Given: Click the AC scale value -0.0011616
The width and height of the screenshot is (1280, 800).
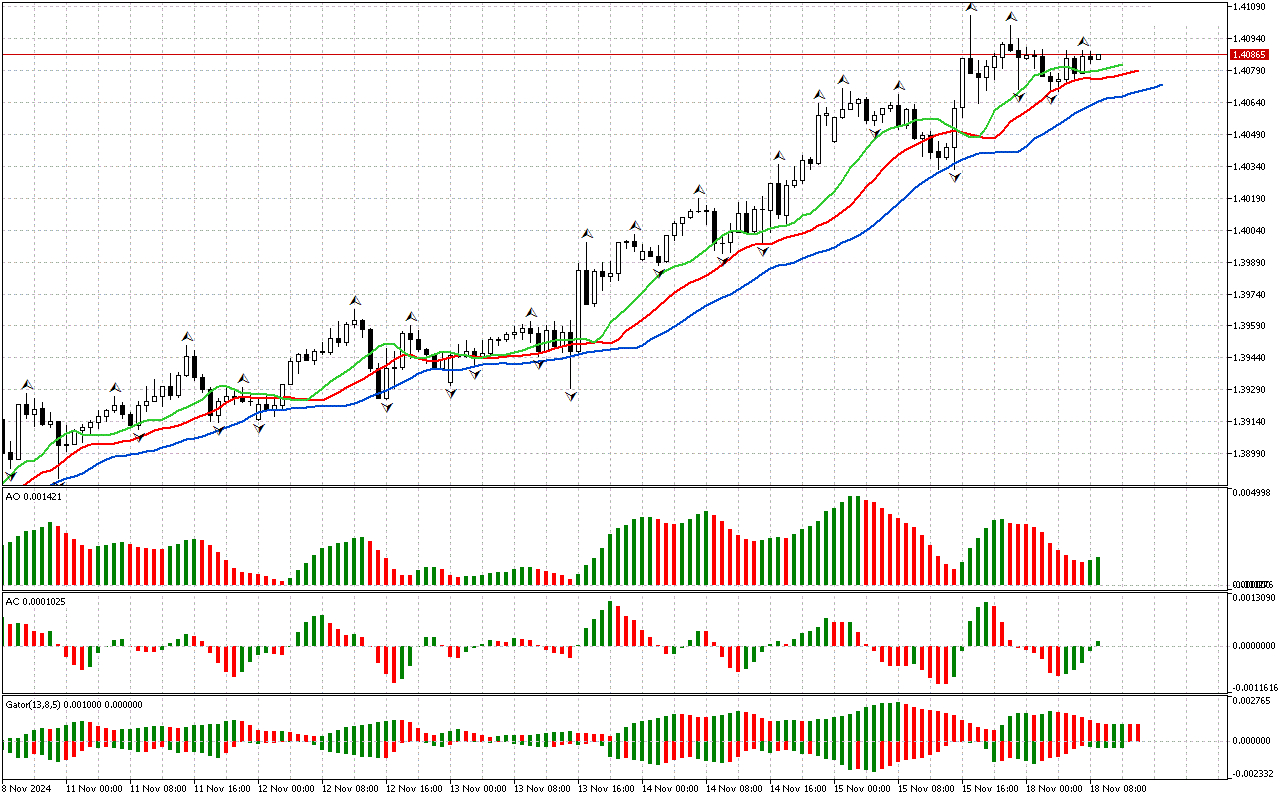Looking at the screenshot, I should tap(1254, 688).
